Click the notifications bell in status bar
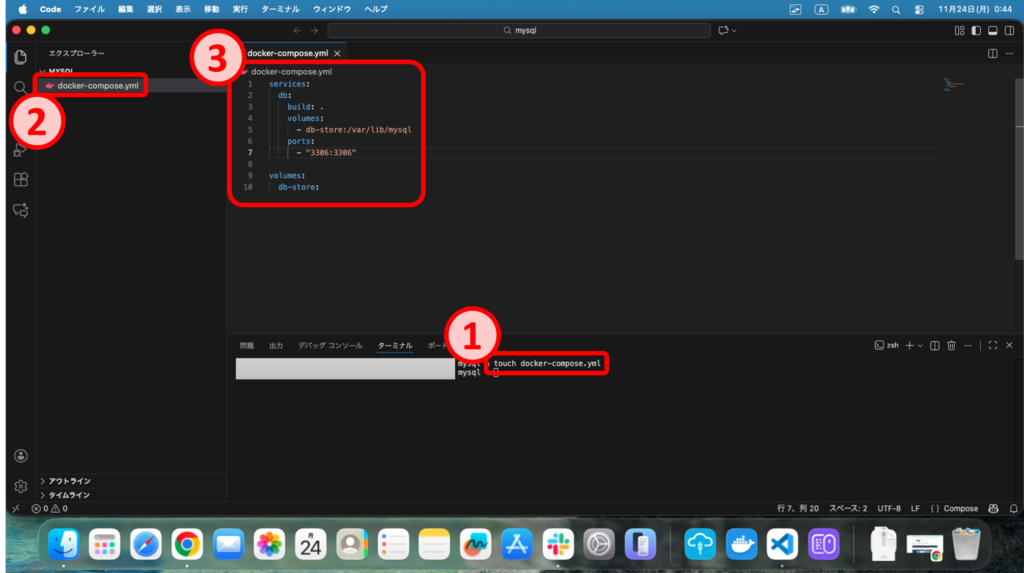The width and height of the screenshot is (1024, 573). coord(1010,508)
